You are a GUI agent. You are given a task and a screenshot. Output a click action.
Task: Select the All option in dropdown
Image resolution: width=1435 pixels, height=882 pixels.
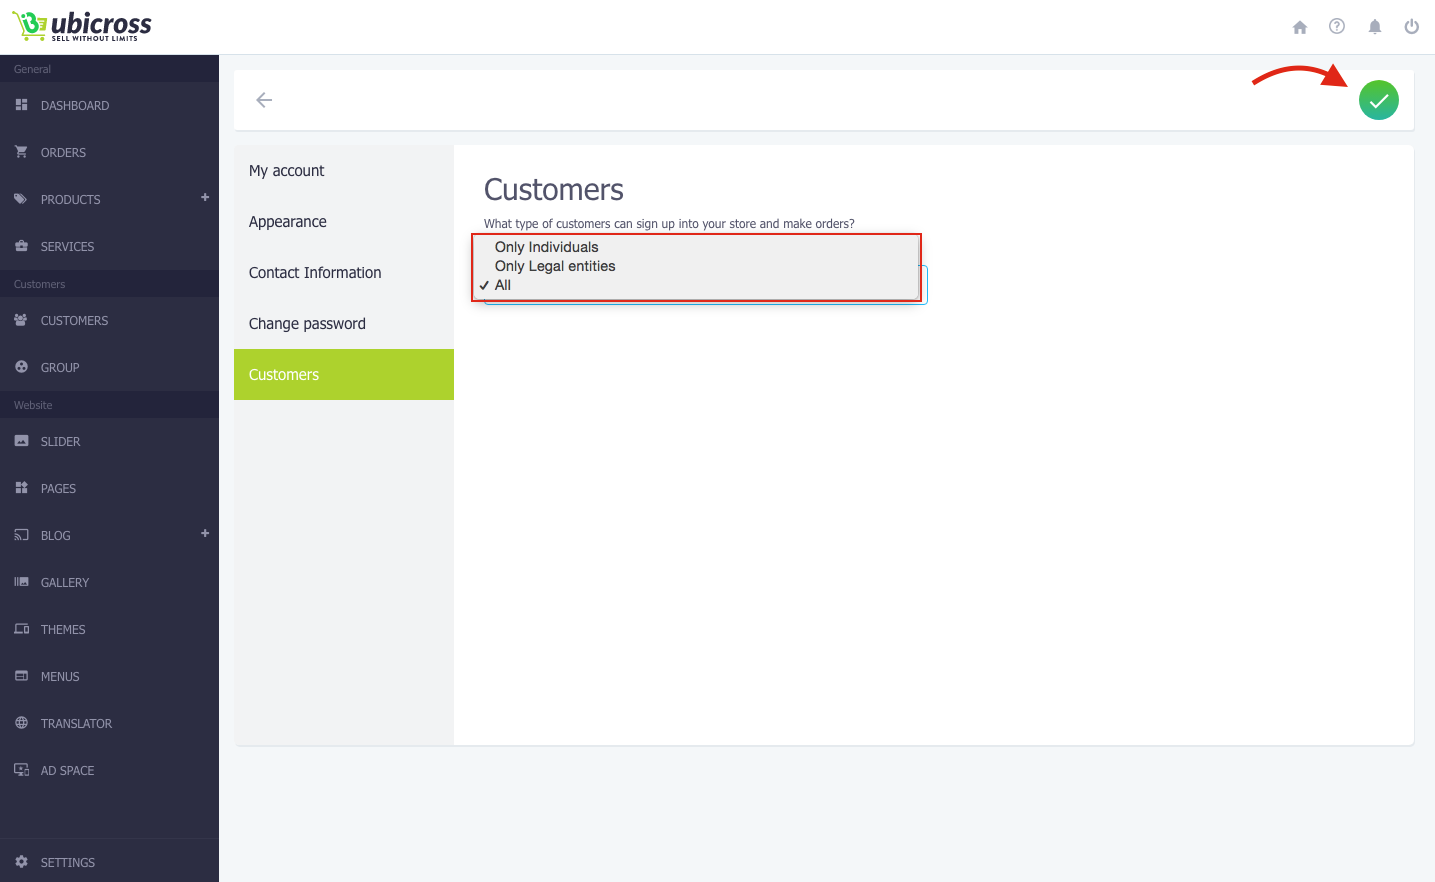[503, 285]
